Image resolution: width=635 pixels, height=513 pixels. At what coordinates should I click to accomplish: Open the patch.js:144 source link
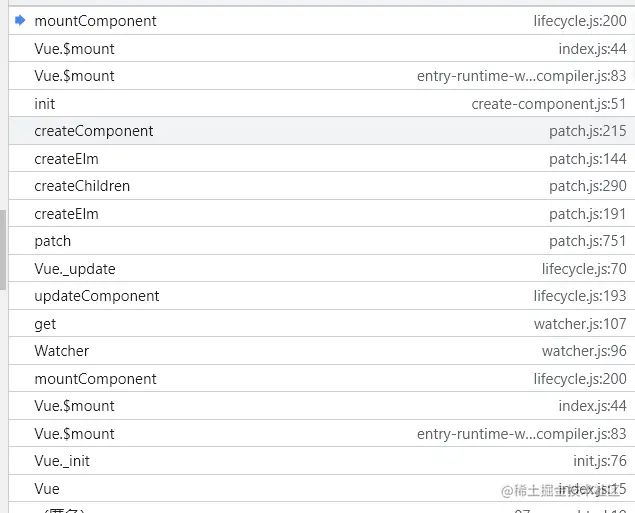(x=588, y=159)
